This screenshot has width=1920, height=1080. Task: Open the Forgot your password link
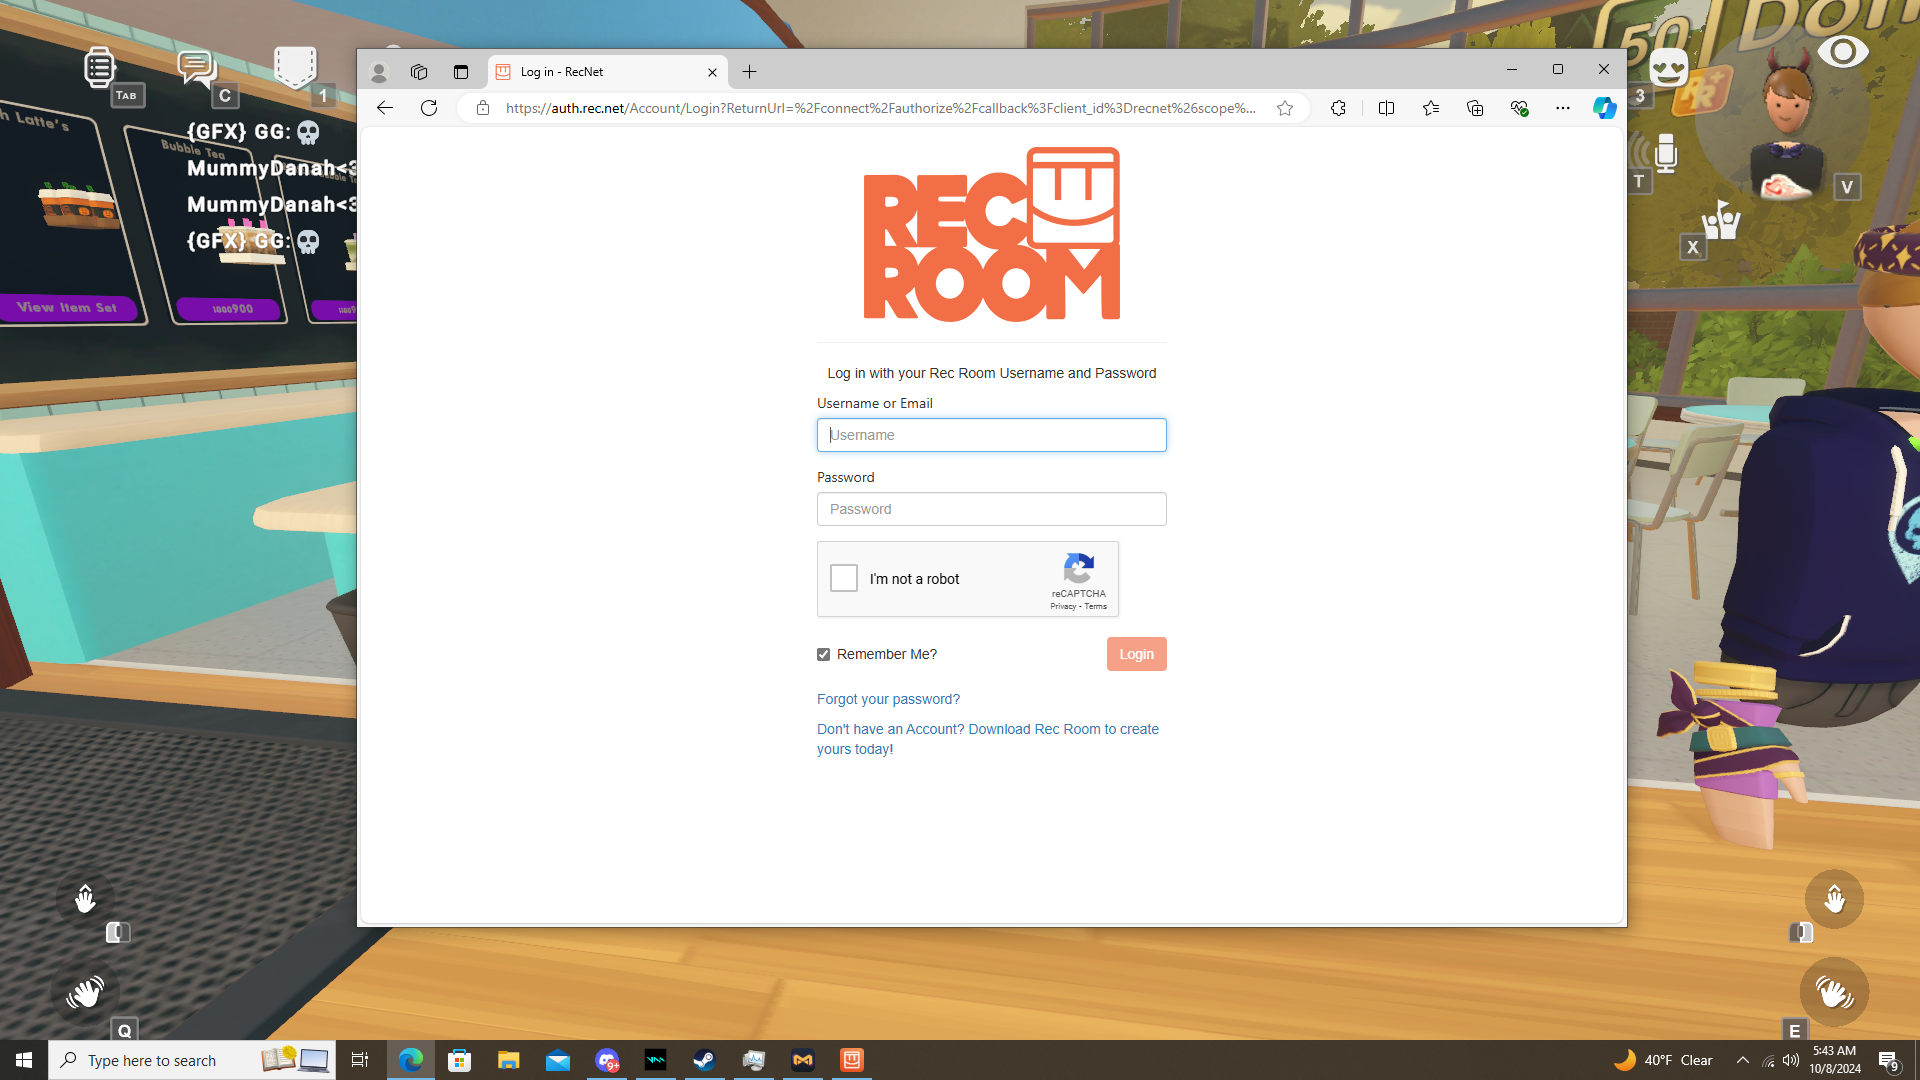[x=888, y=699]
